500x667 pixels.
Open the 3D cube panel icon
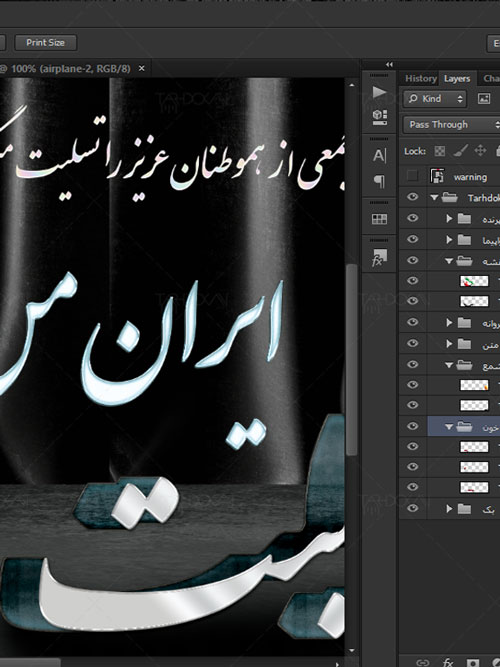pyautogui.click(x=379, y=117)
